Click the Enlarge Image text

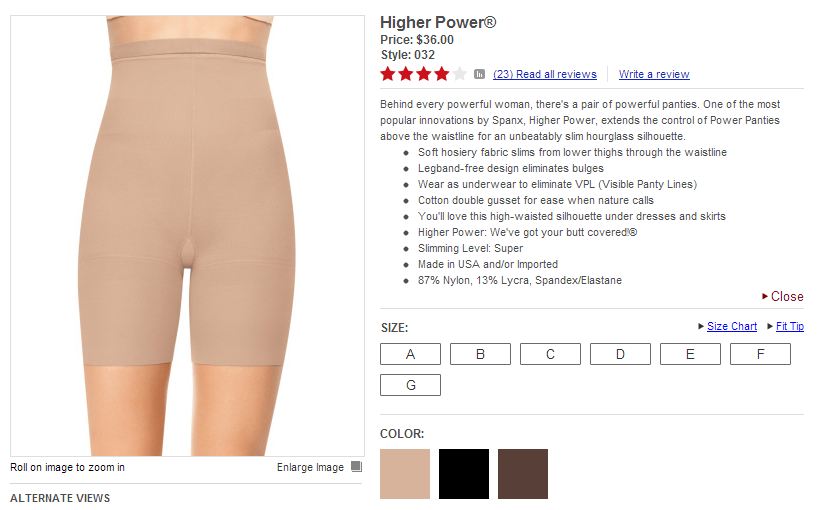point(310,467)
